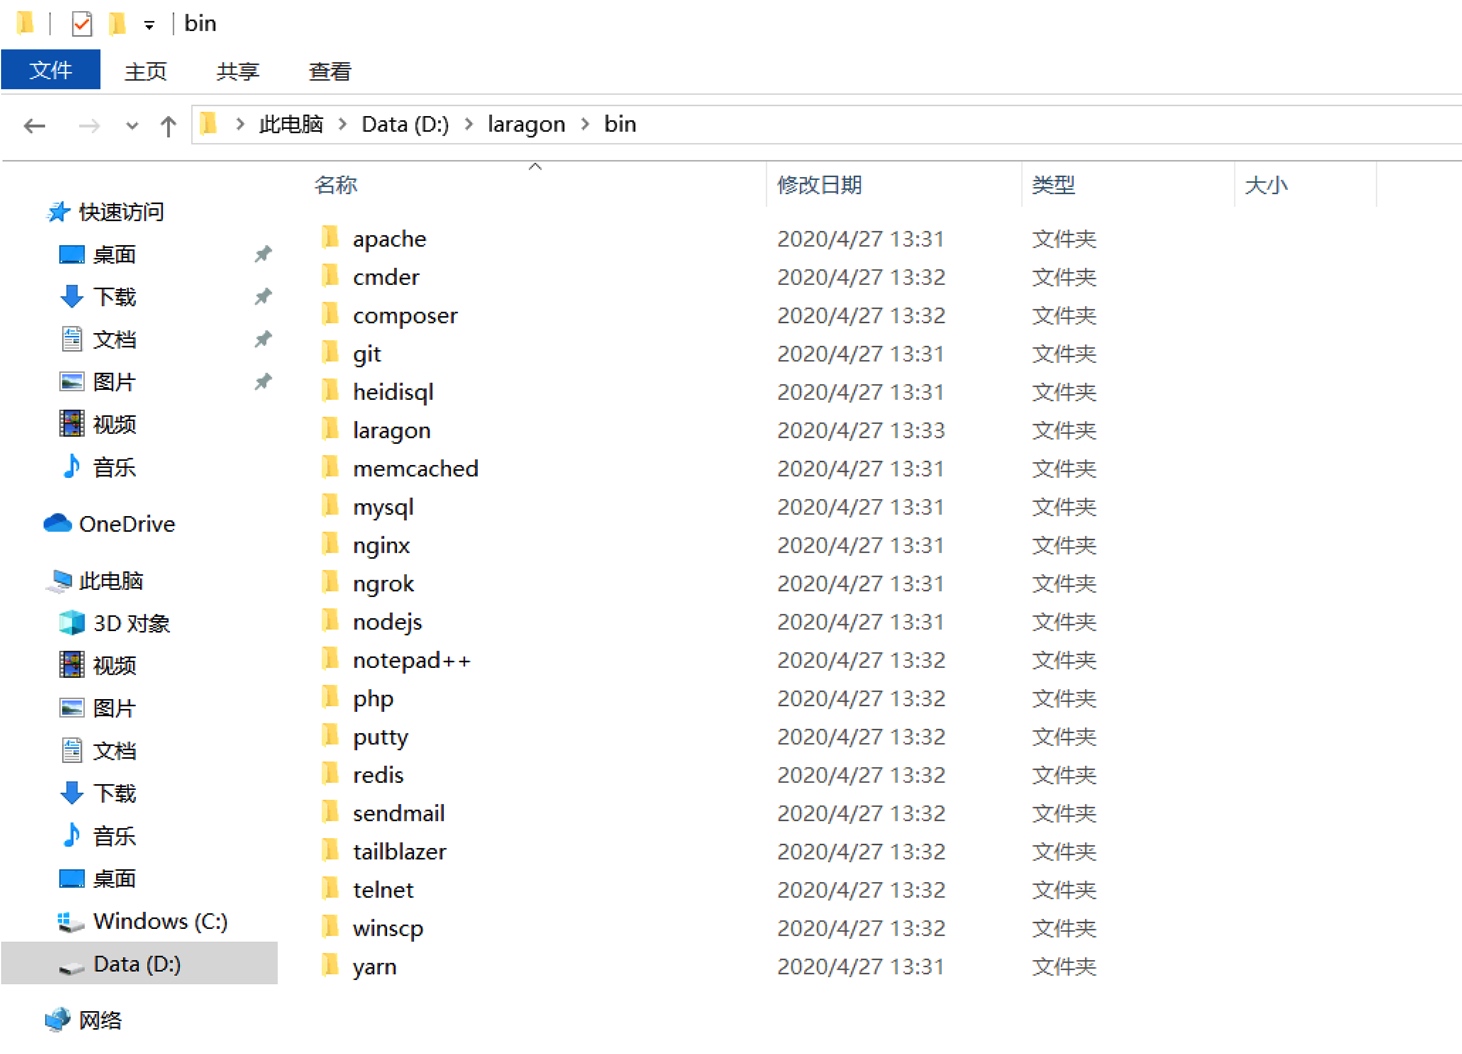Sort by the 大小 column header

click(1266, 184)
